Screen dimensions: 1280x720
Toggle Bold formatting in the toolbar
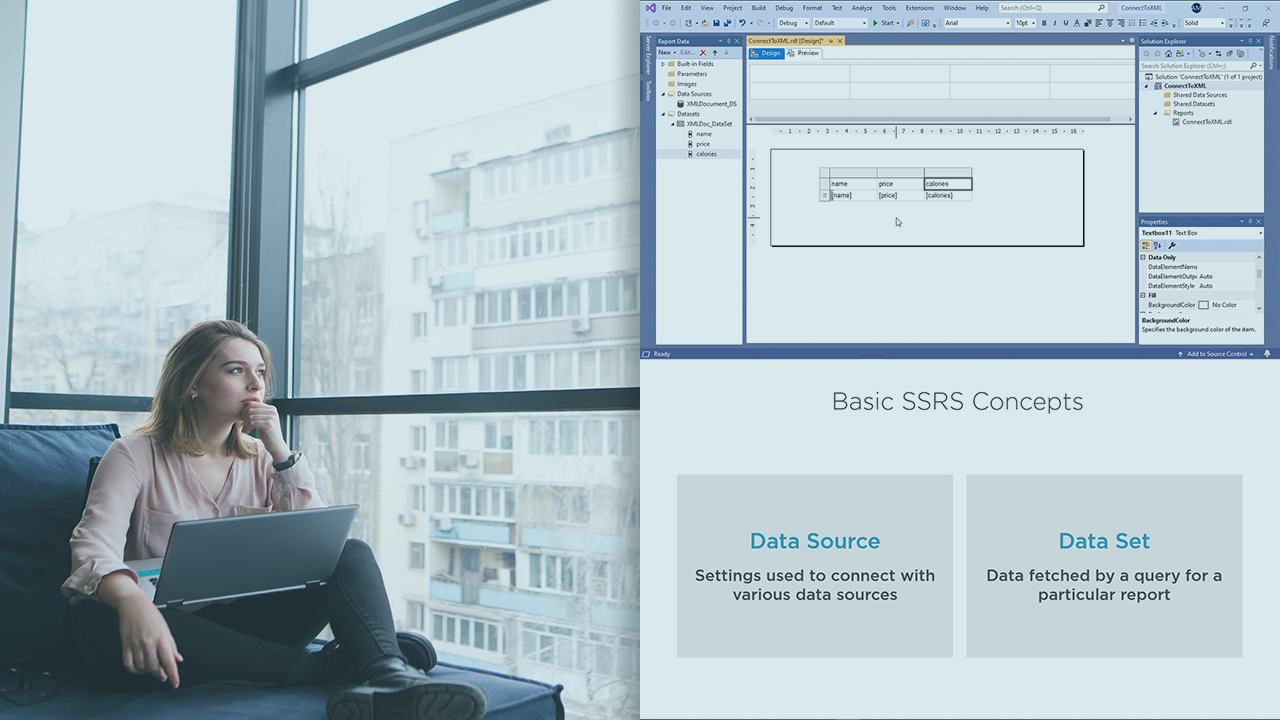[1044, 23]
